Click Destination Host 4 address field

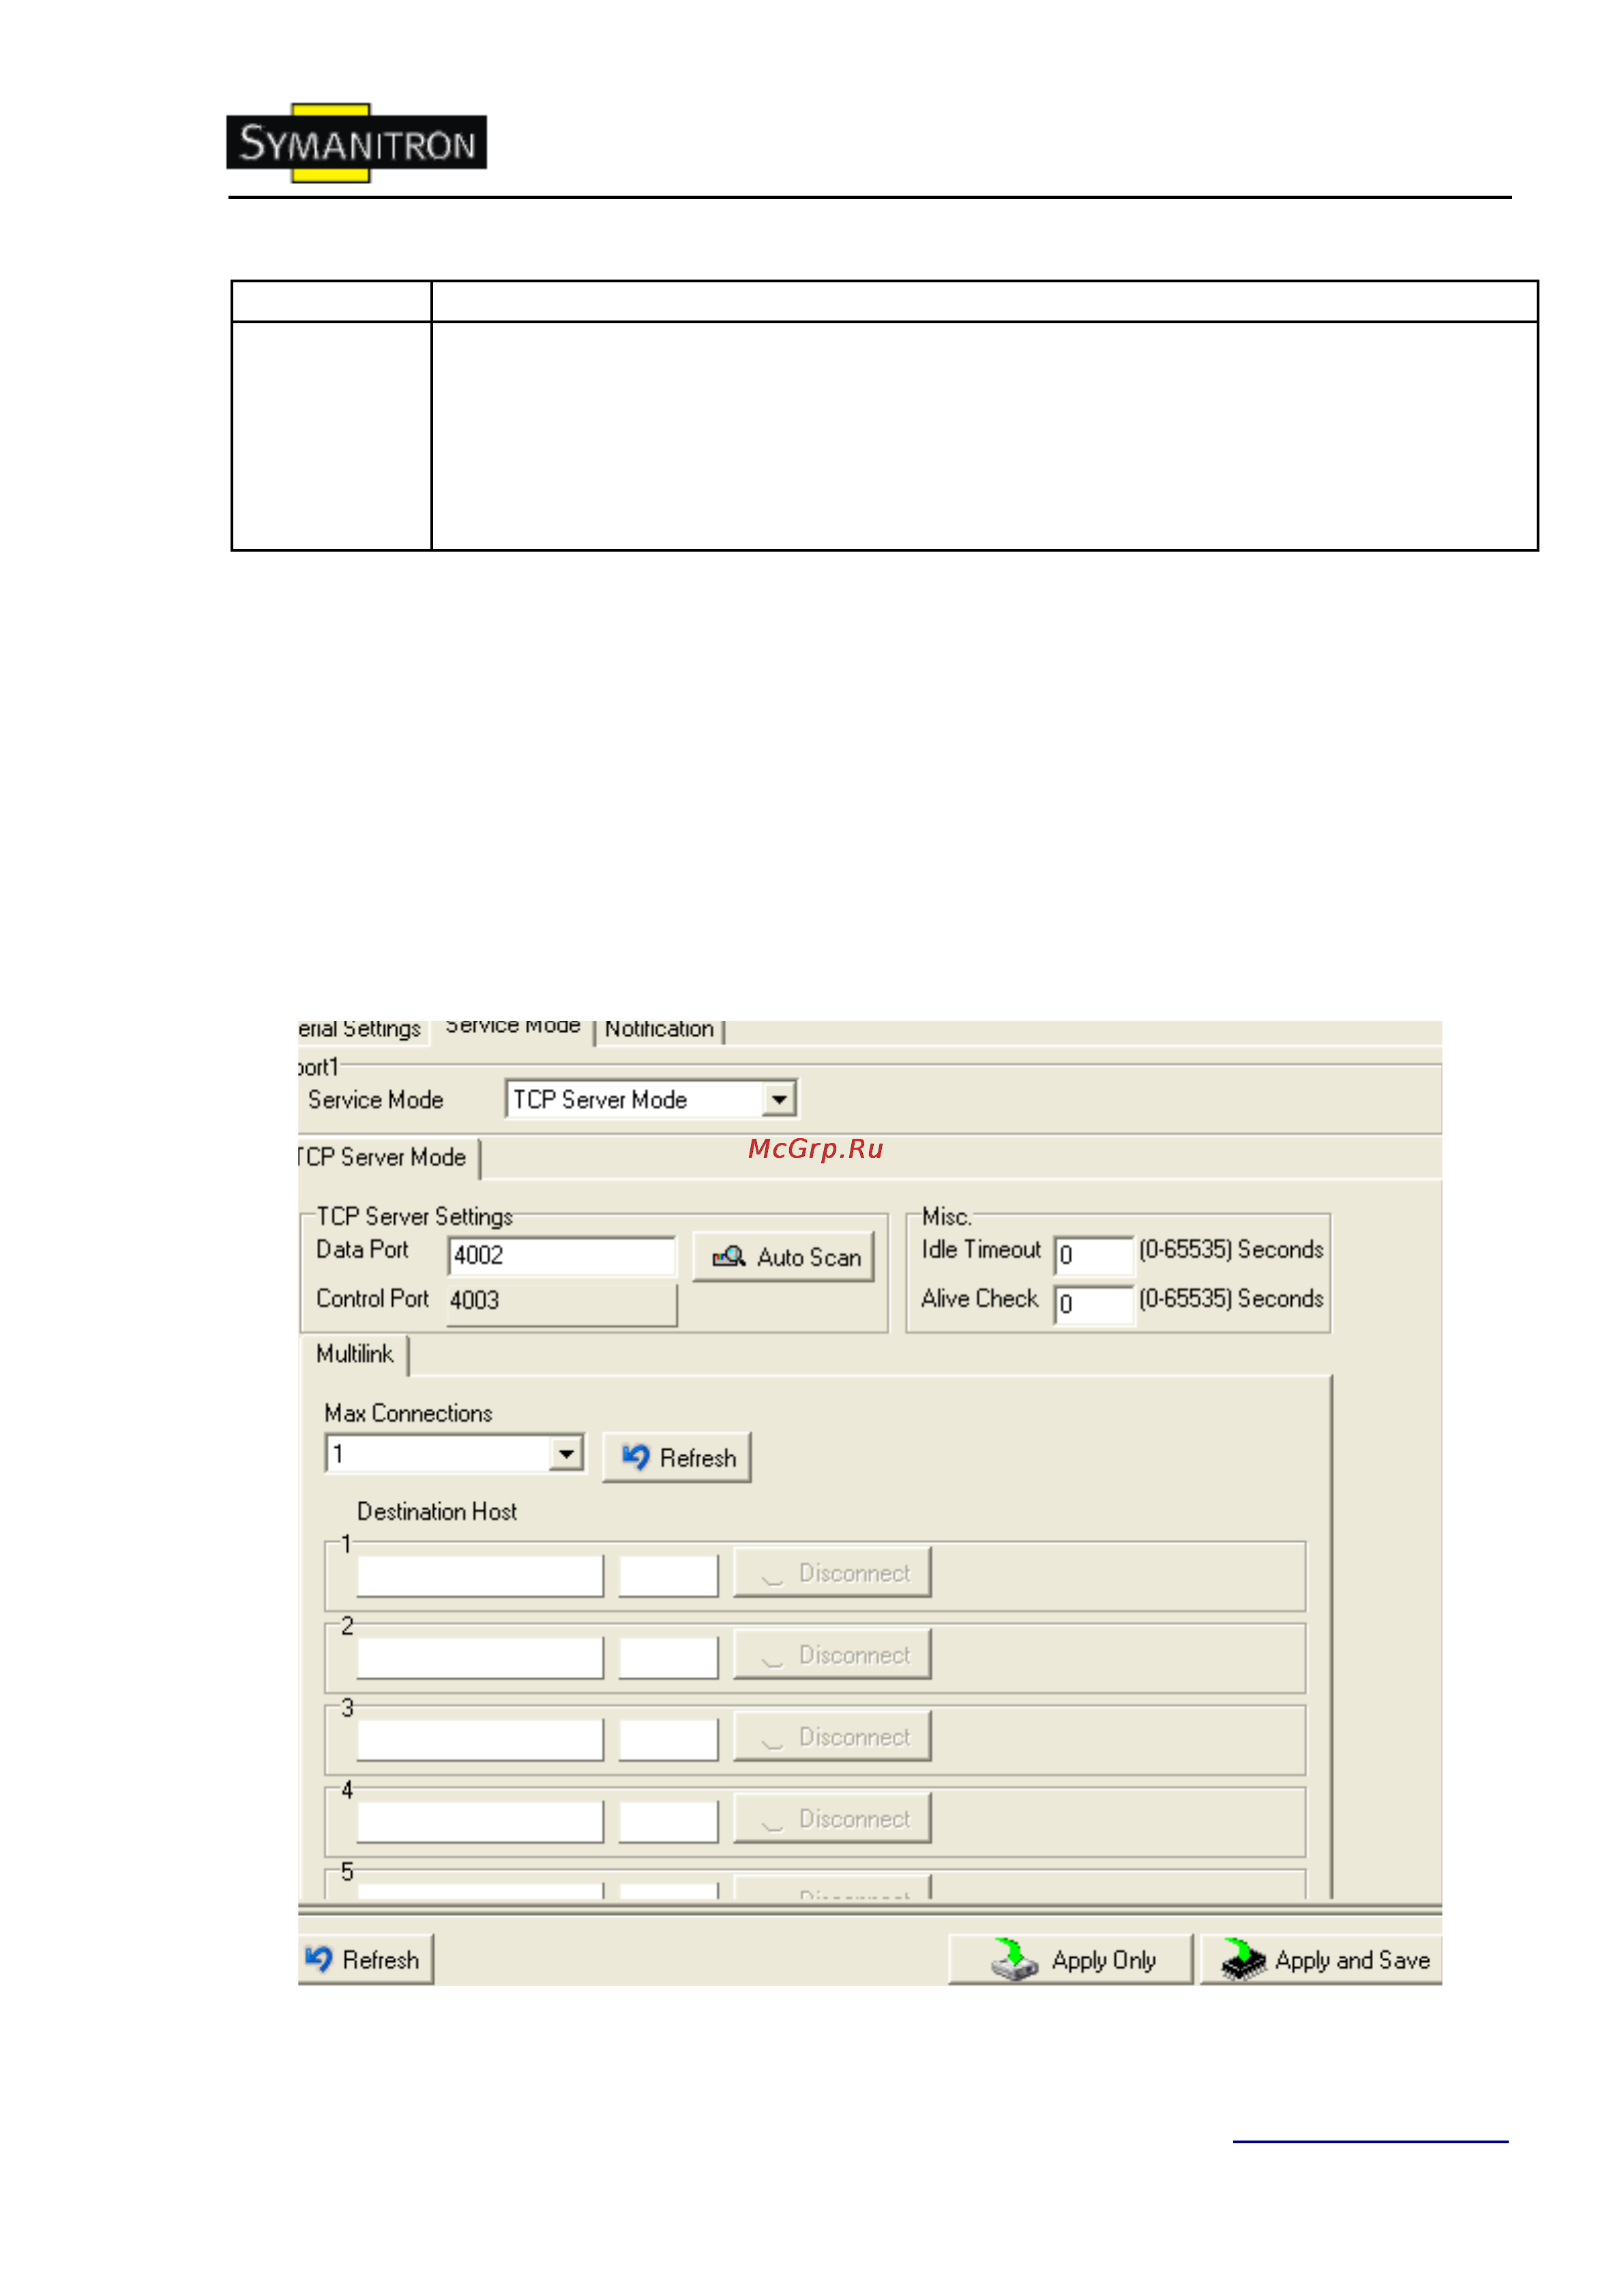(x=480, y=1822)
